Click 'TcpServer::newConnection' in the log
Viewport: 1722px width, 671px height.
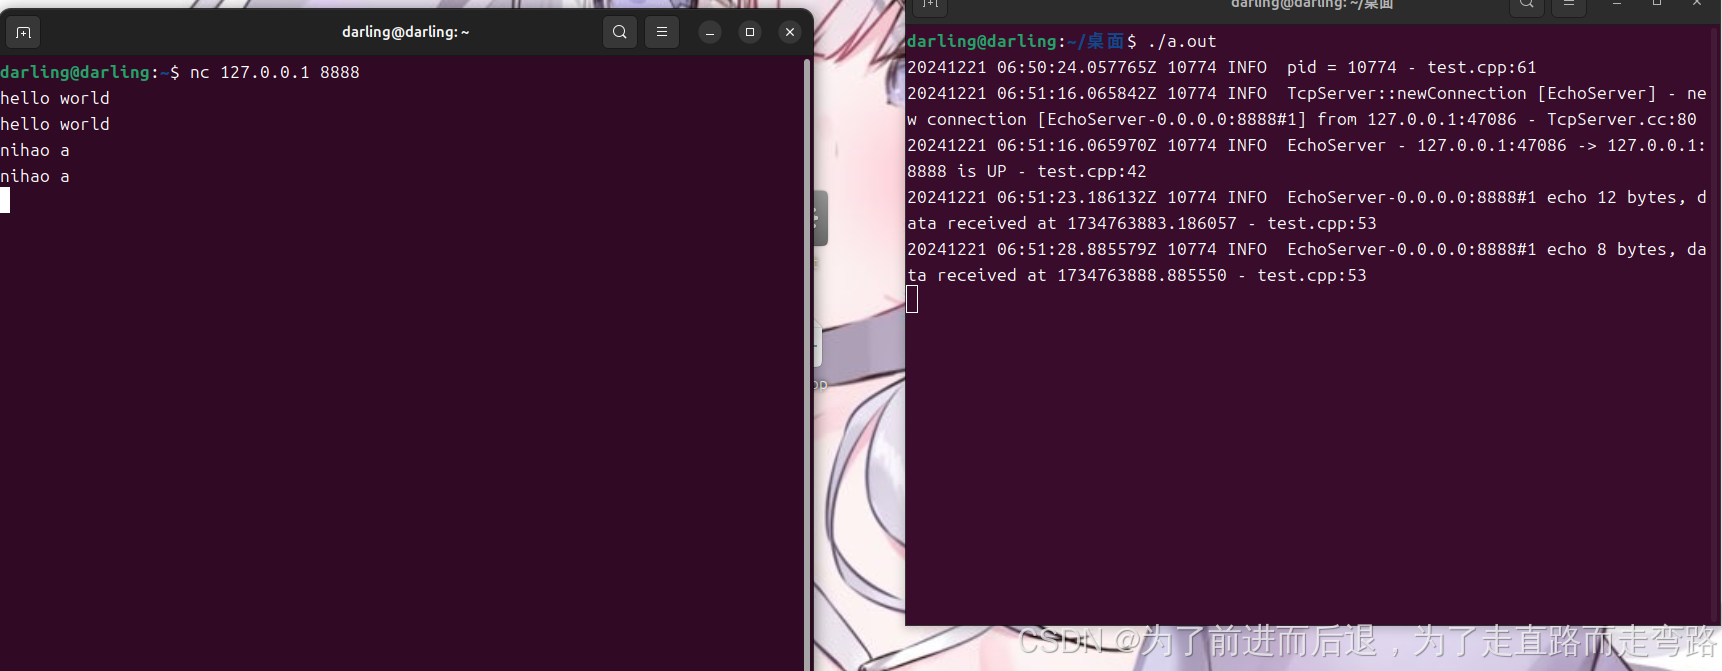1407,93
